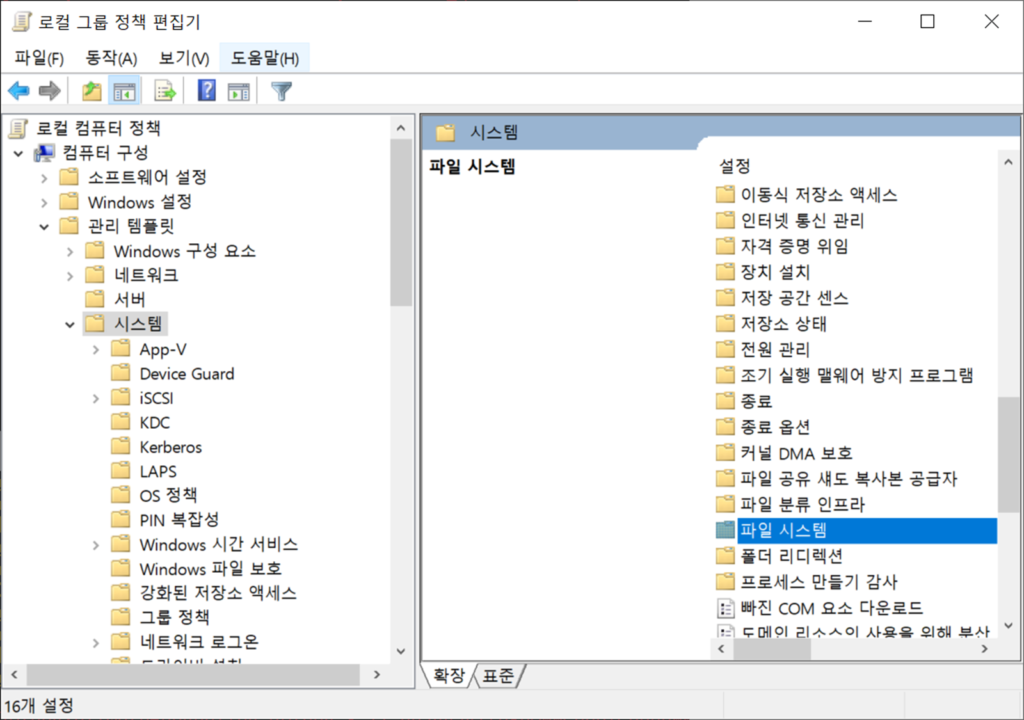The height and width of the screenshot is (720, 1024).
Task: Open the 동작(A) menu
Action: (111, 58)
